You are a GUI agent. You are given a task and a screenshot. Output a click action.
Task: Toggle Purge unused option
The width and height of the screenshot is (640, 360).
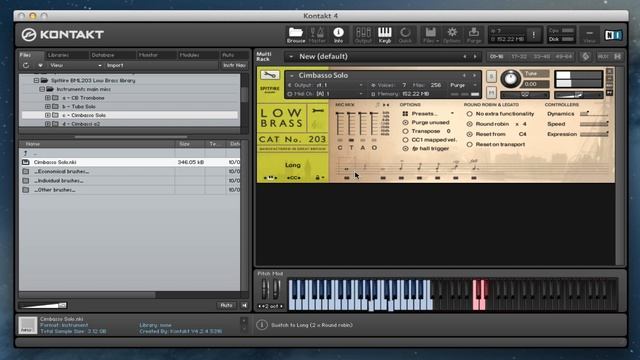[x=405, y=122]
